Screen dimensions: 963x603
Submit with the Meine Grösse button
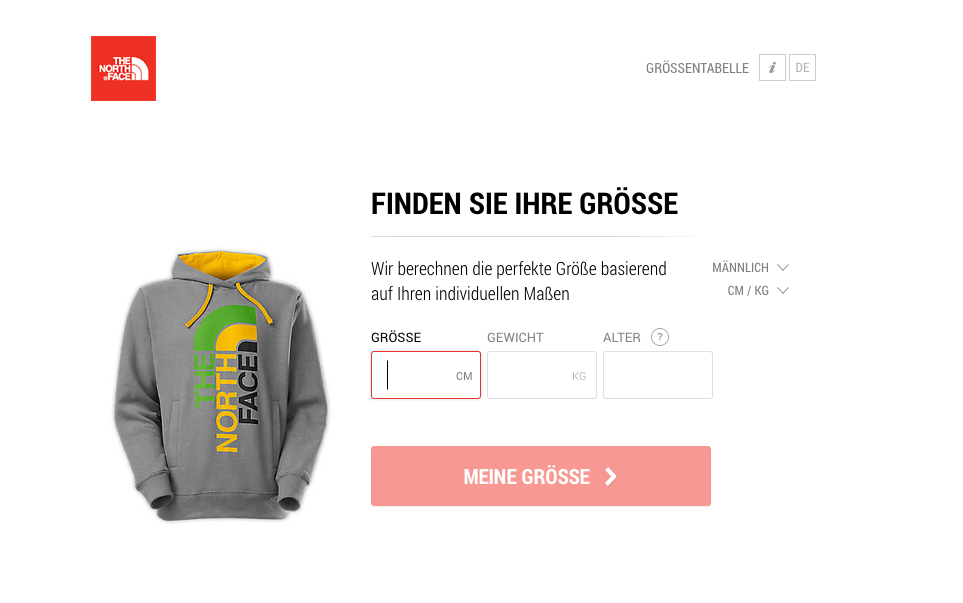[x=540, y=476]
